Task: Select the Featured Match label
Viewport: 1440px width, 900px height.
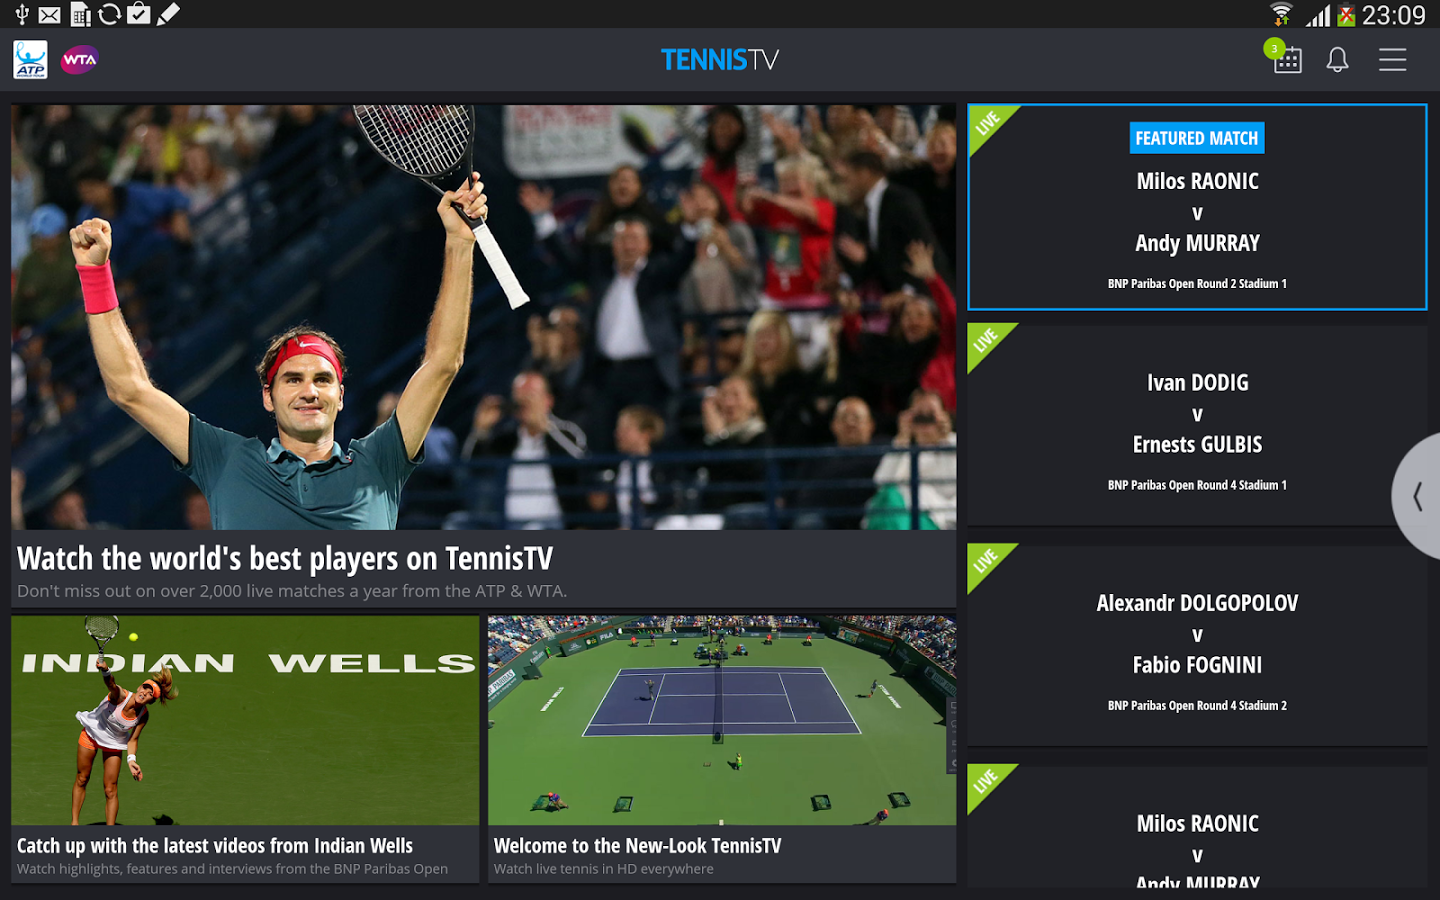Action: coord(1197,138)
